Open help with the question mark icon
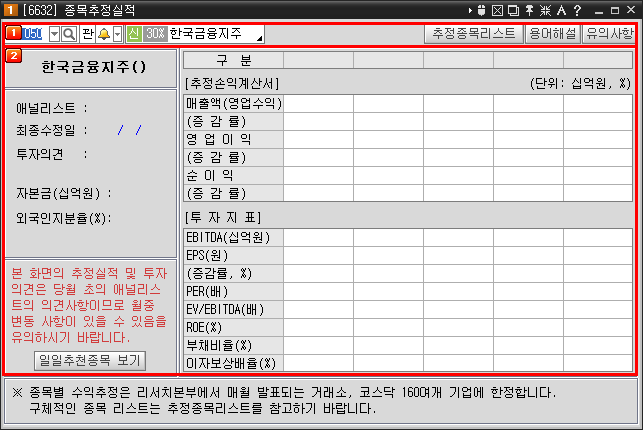This screenshot has height=430, width=643. [x=577, y=10]
